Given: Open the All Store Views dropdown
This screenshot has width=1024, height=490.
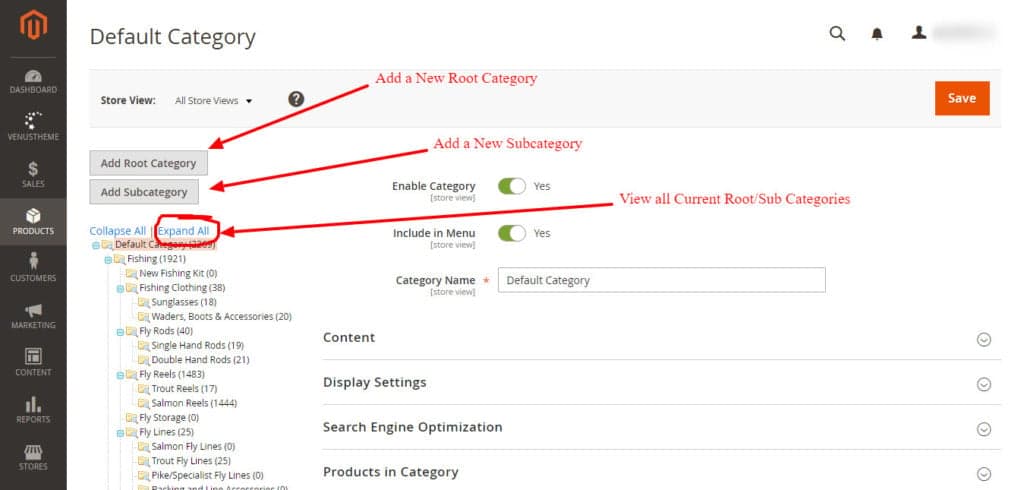Looking at the screenshot, I should click(213, 100).
